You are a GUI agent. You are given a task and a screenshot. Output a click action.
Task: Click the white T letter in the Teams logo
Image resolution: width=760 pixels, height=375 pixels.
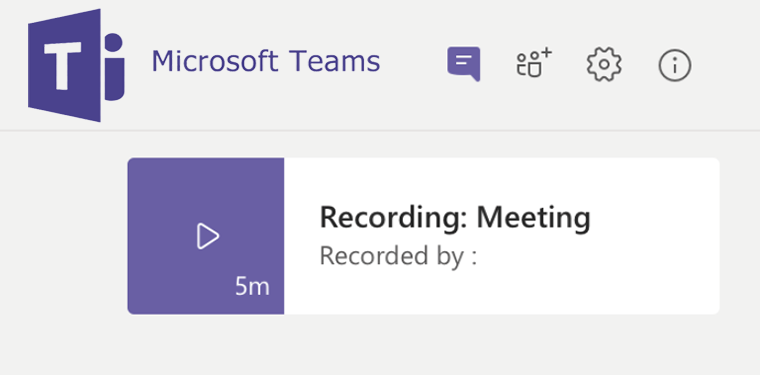coord(63,66)
